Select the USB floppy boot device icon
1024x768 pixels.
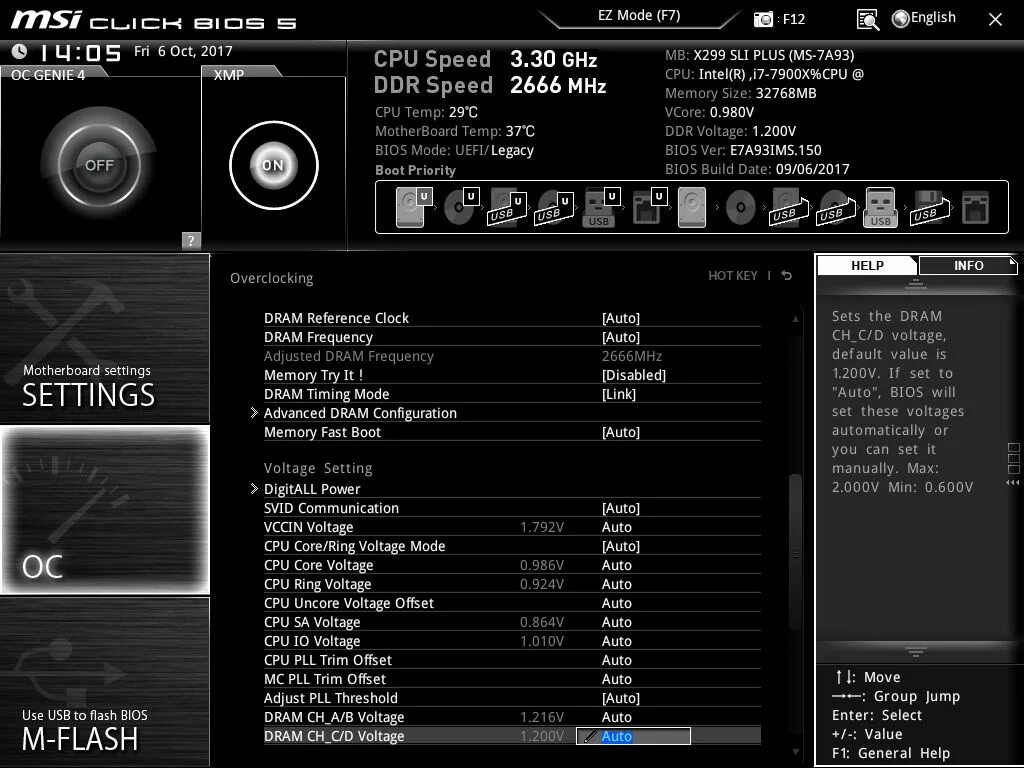tap(929, 208)
